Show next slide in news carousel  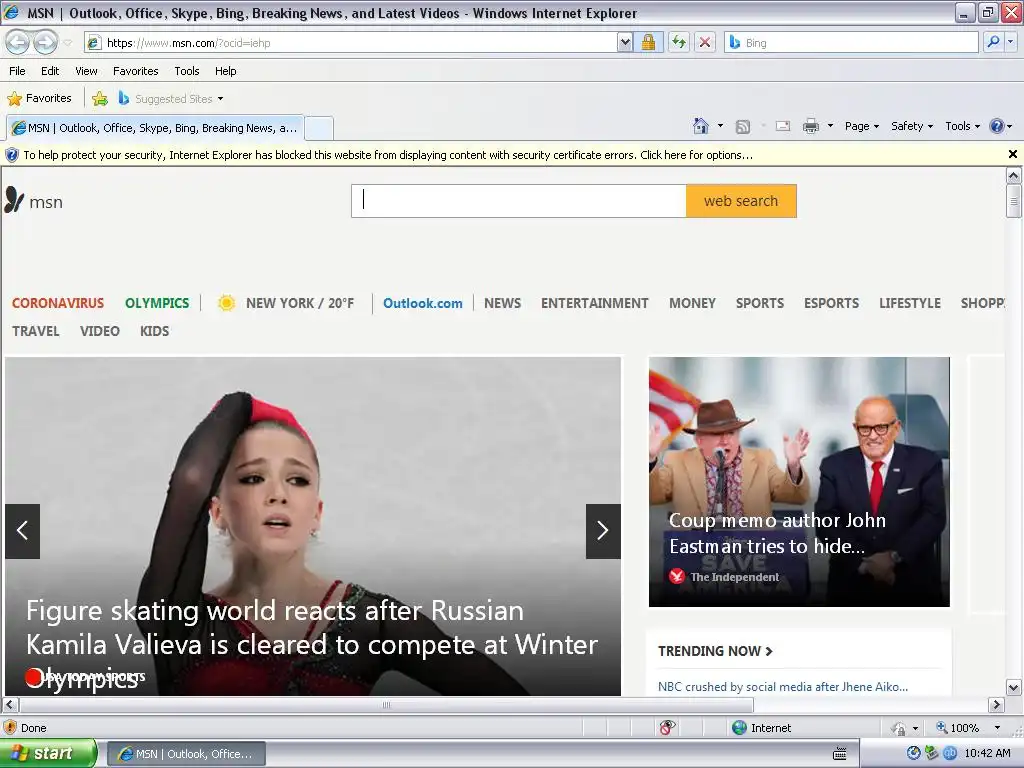pyautogui.click(x=603, y=531)
